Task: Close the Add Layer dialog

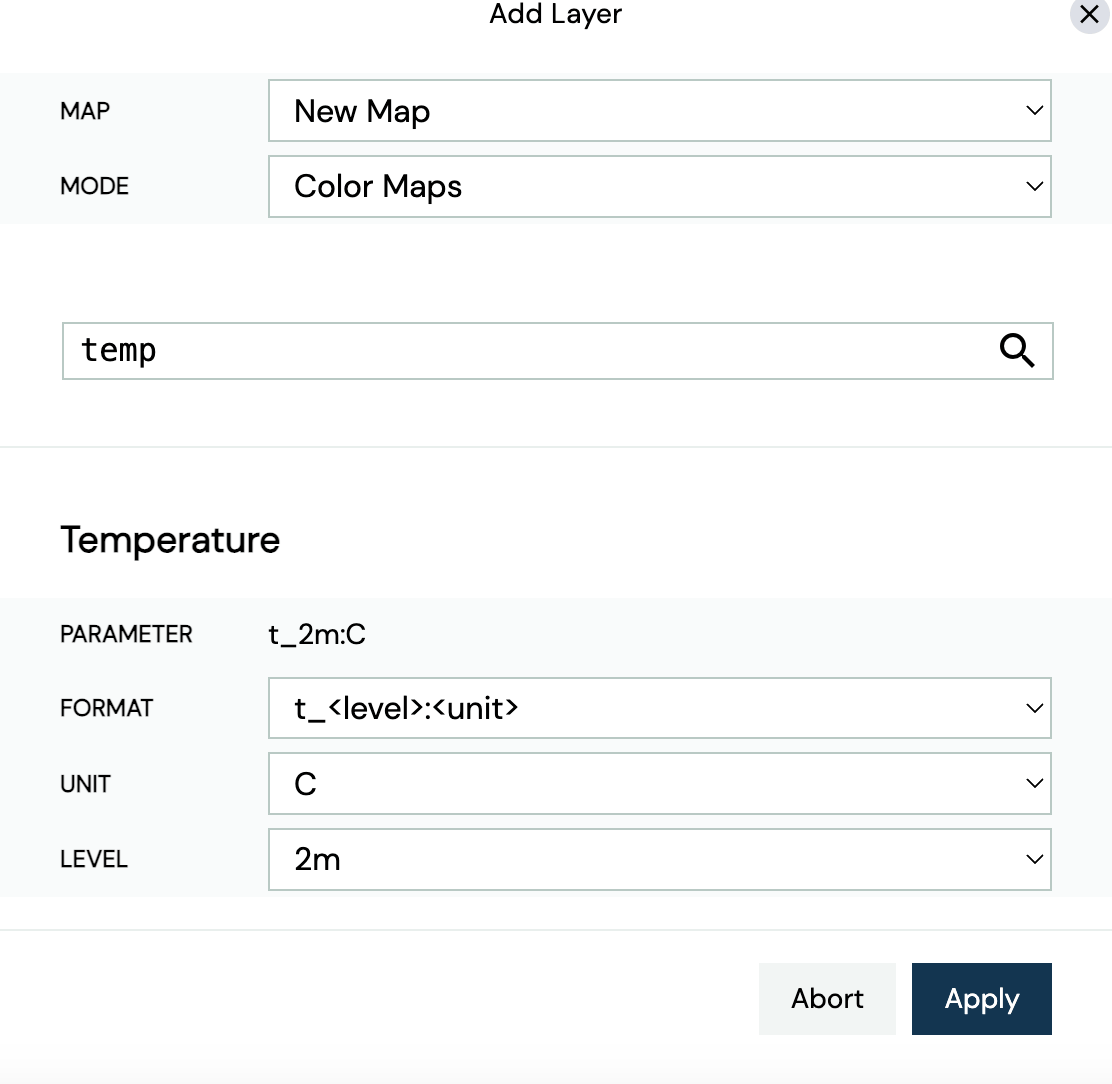Action: click(1089, 14)
